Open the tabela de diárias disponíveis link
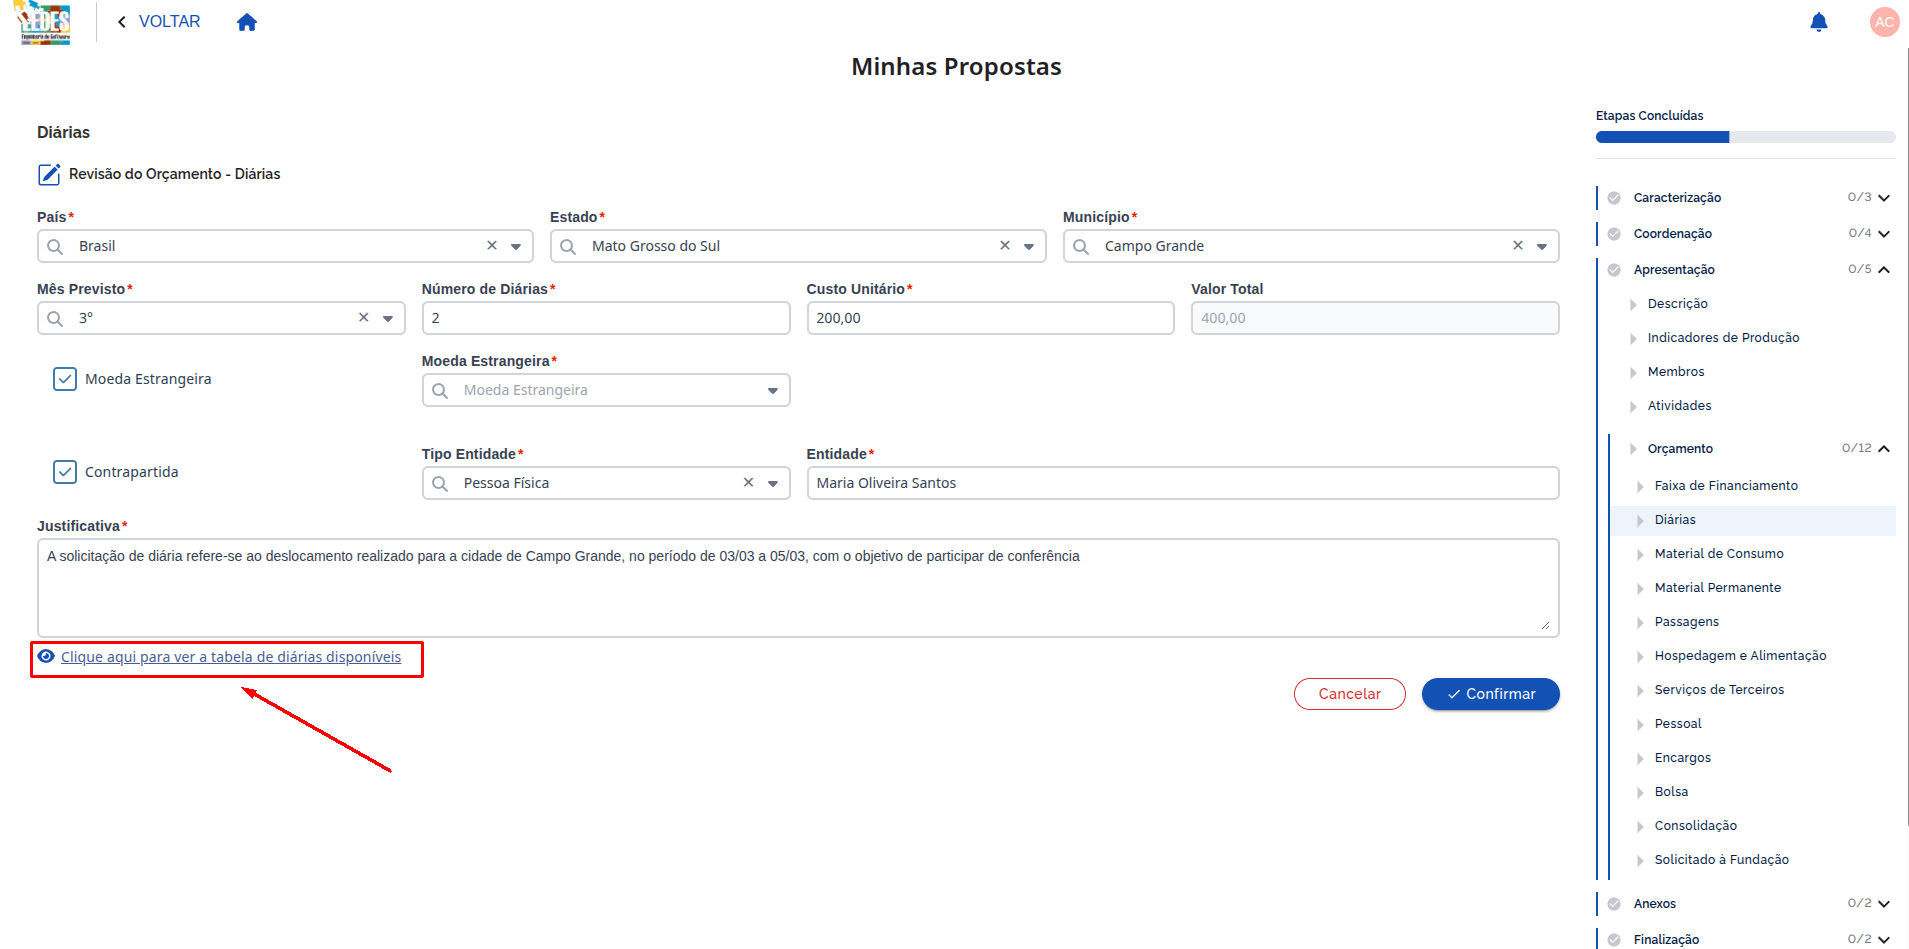 pos(231,657)
